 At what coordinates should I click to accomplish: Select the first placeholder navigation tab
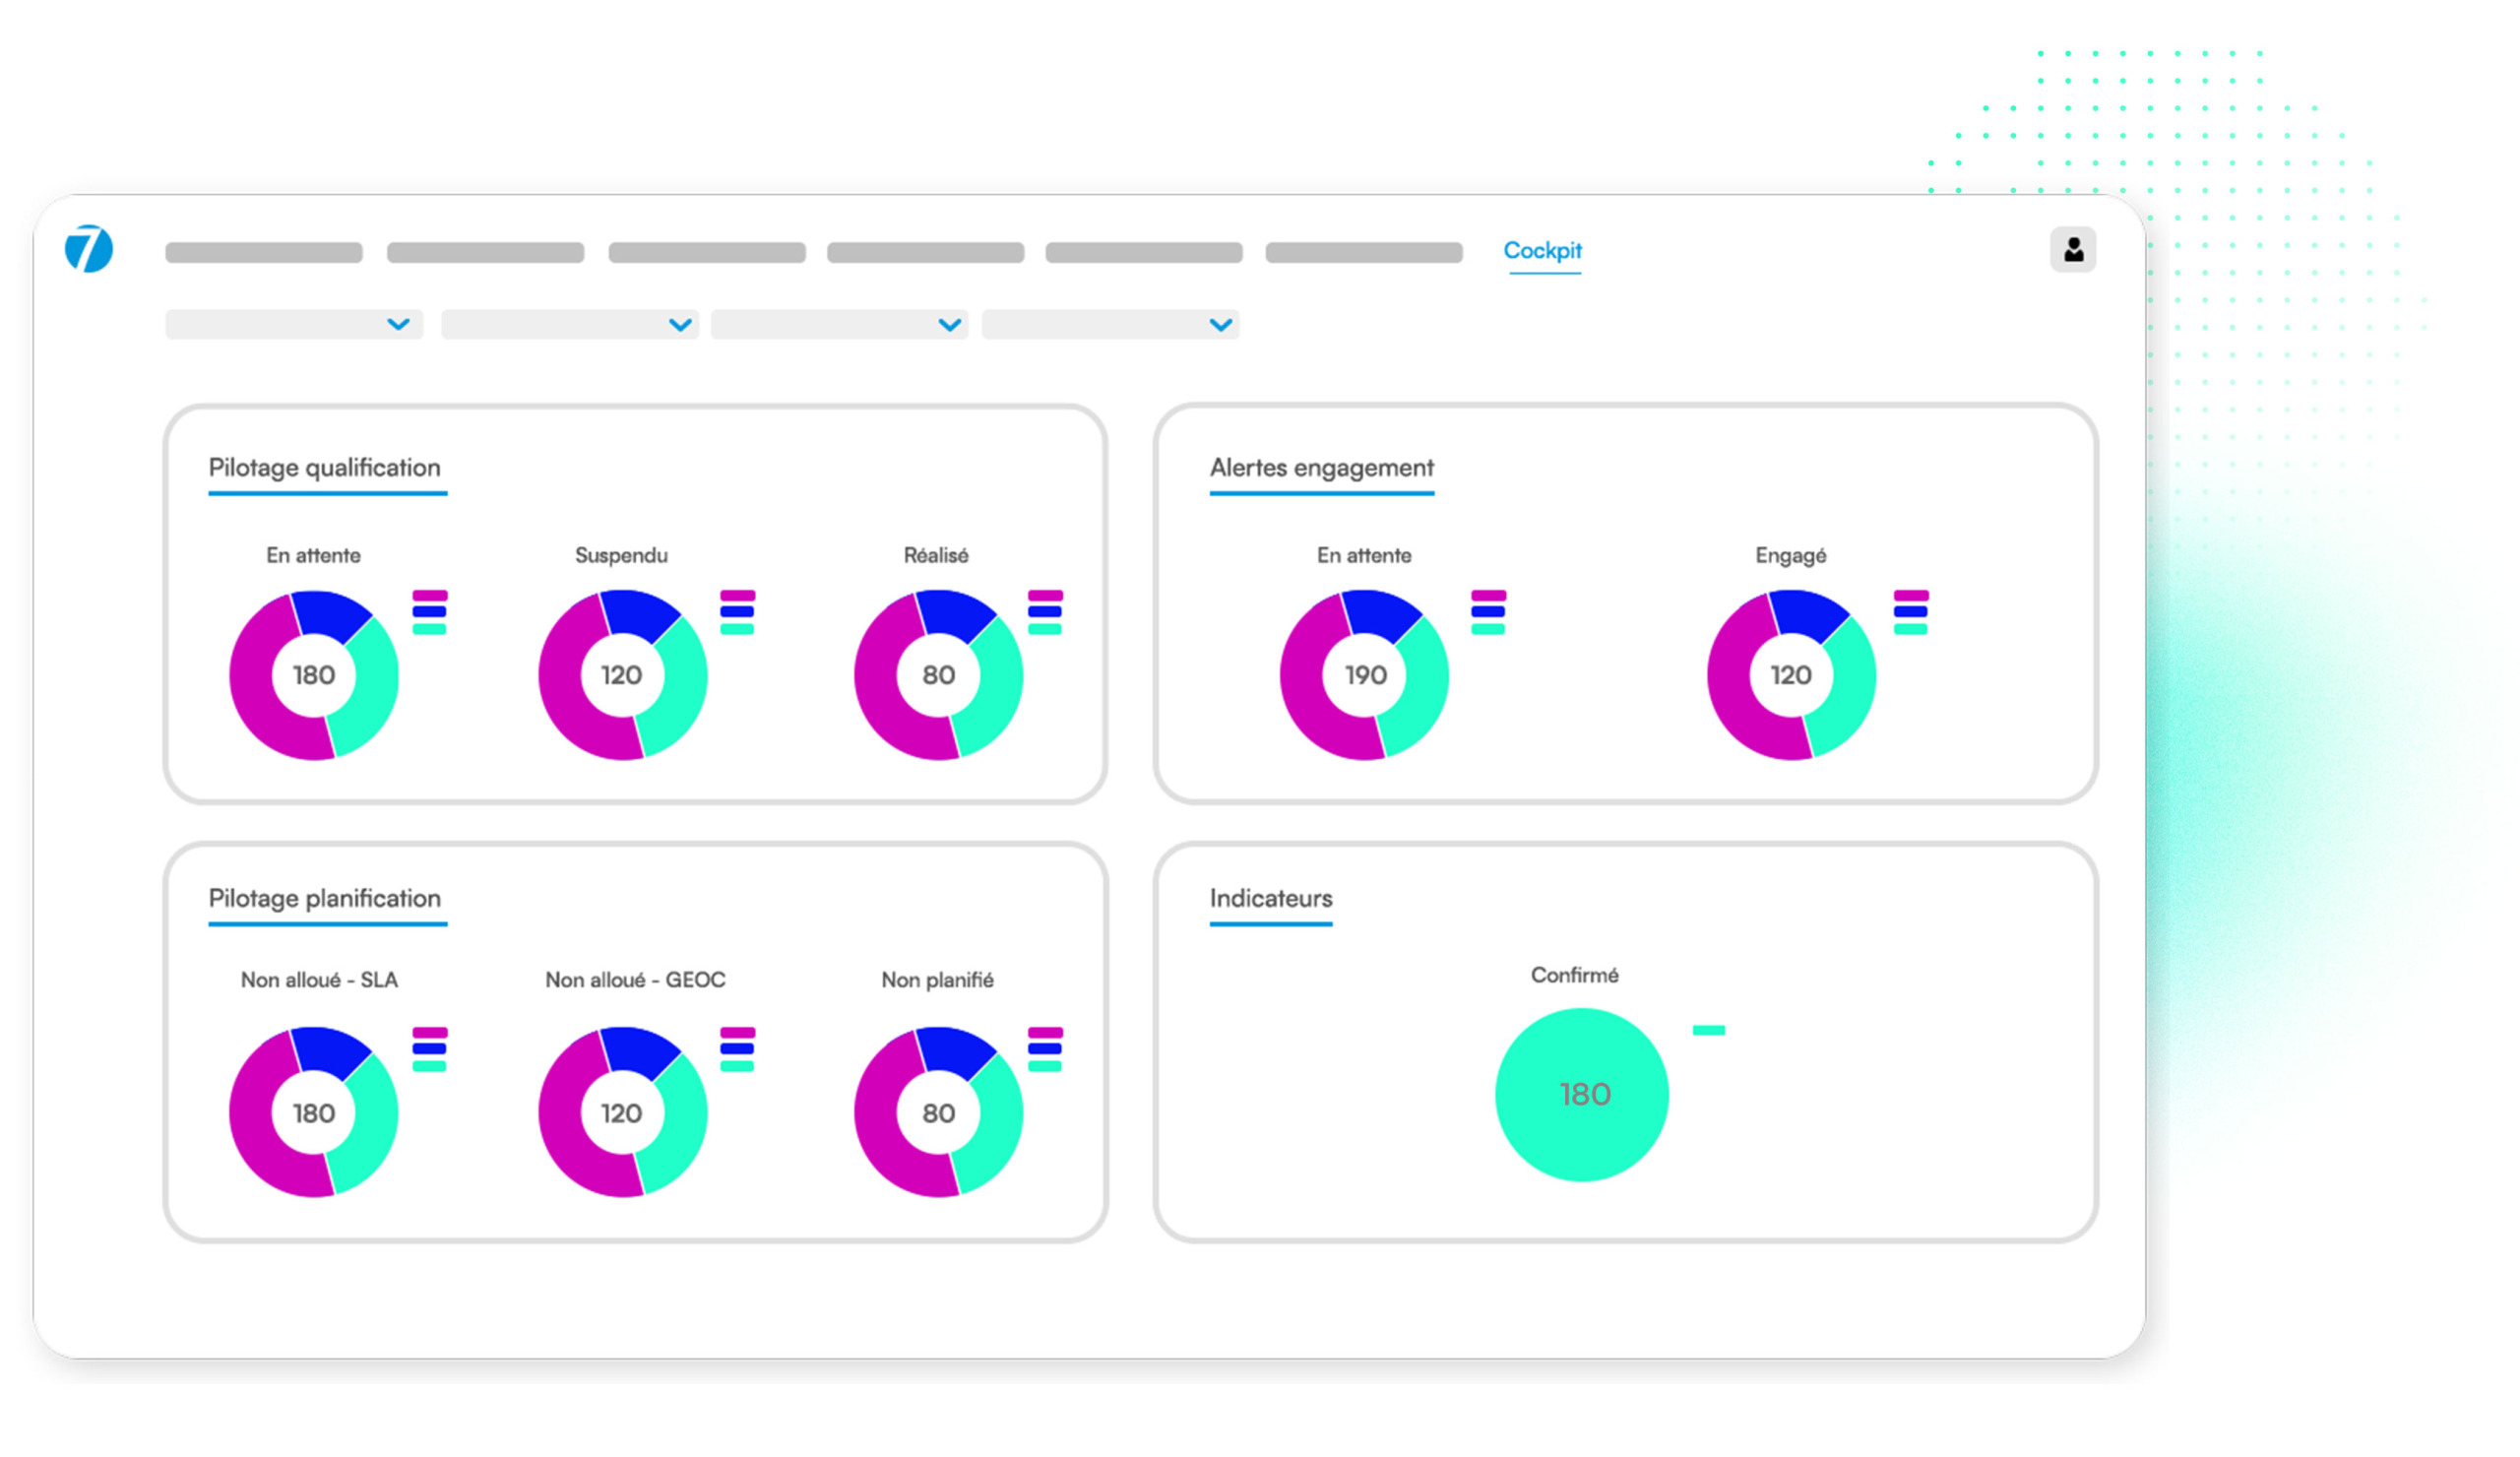tap(264, 252)
